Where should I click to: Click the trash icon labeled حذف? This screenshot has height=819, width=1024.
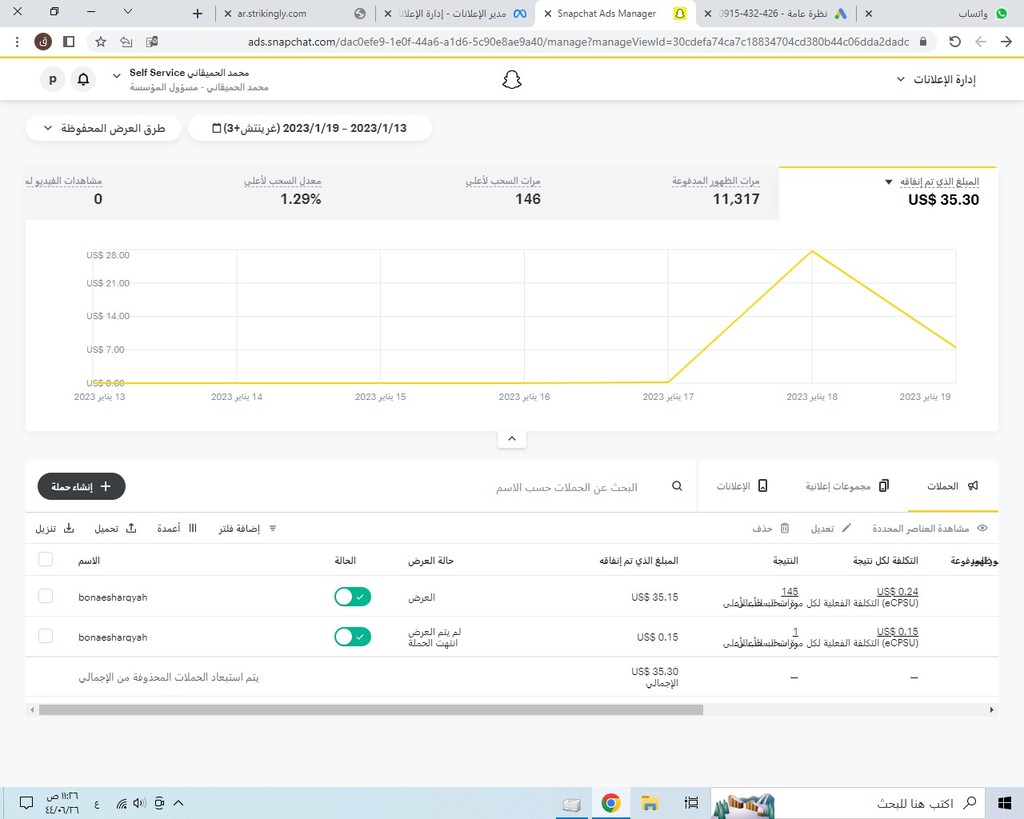785,528
